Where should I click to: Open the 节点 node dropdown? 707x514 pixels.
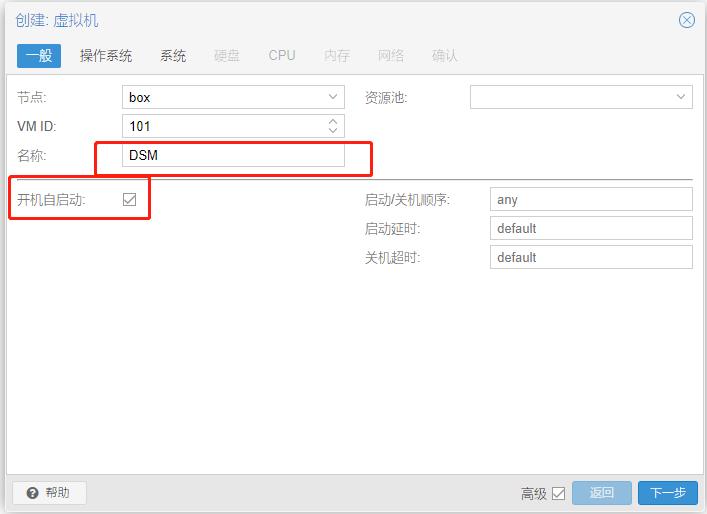(x=333, y=97)
